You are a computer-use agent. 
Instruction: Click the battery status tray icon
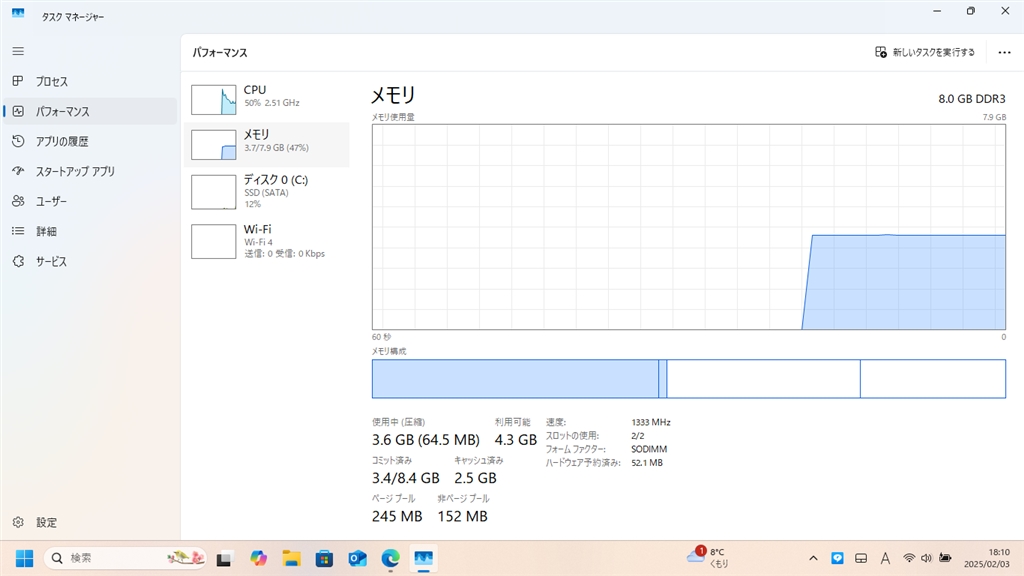tap(944, 558)
